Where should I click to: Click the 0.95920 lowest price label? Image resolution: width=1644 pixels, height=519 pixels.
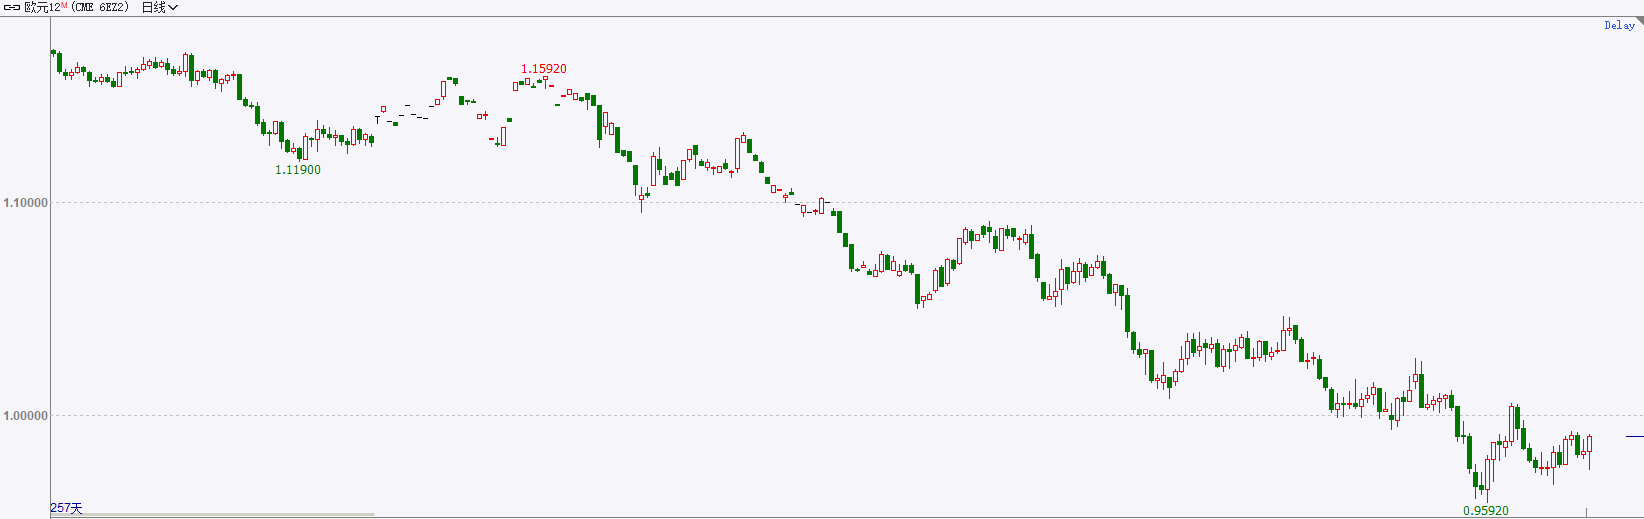pyautogui.click(x=1486, y=511)
